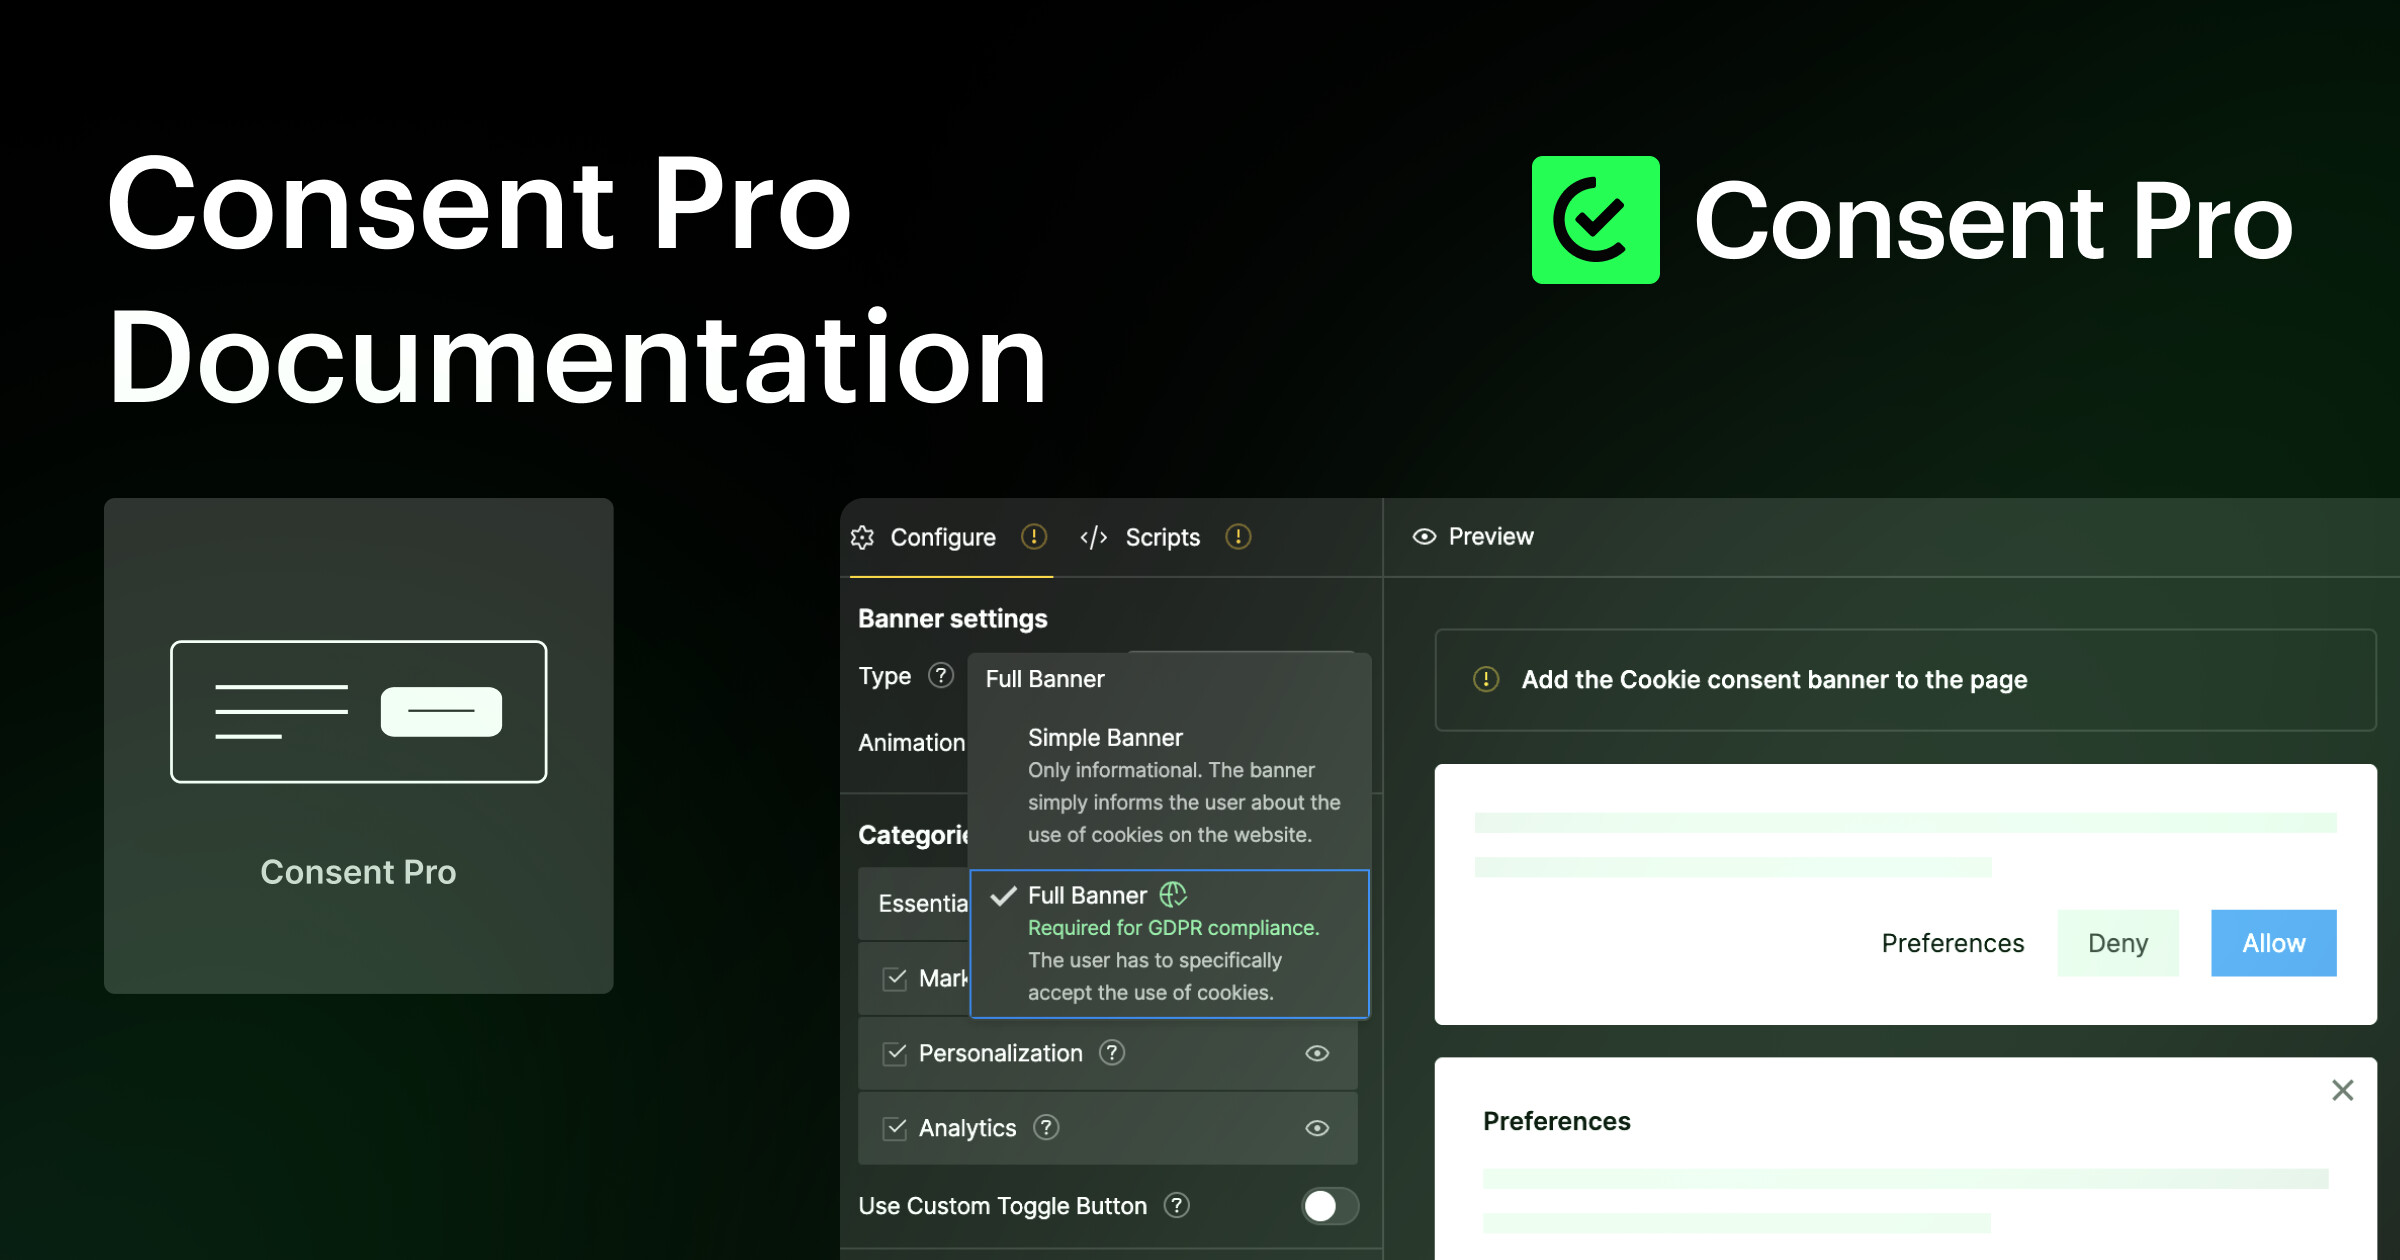Switch to the Configure tab
The width and height of the screenshot is (2400, 1260).
click(942, 538)
